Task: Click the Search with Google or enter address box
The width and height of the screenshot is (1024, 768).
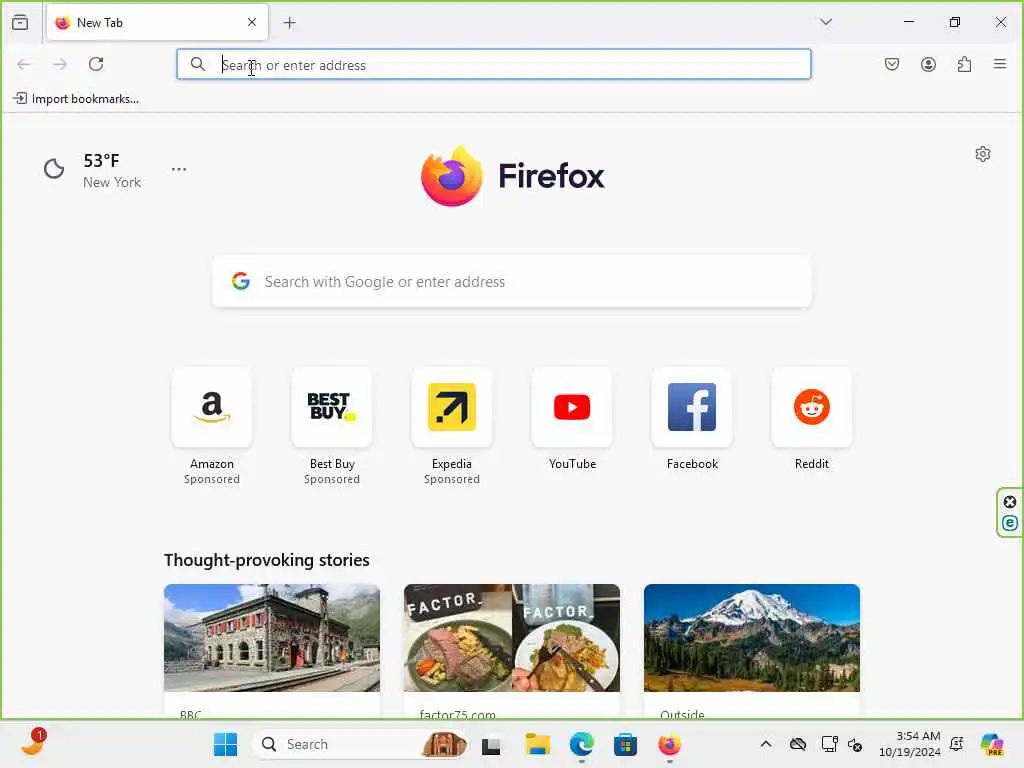Action: coord(512,281)
